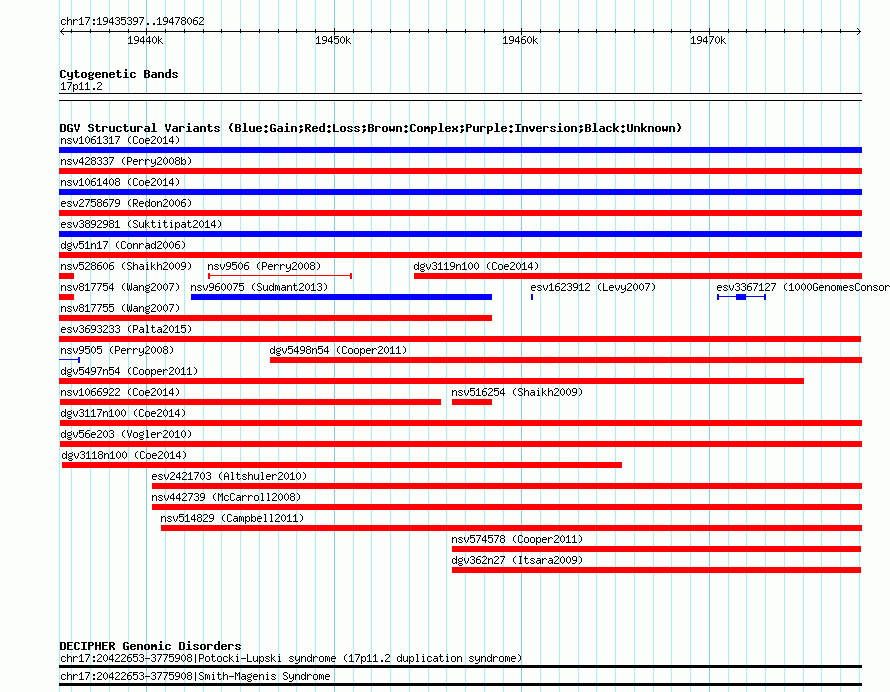
Task: Open dgv5498n54 (Cooper2011) label
Action: point(338,350)
